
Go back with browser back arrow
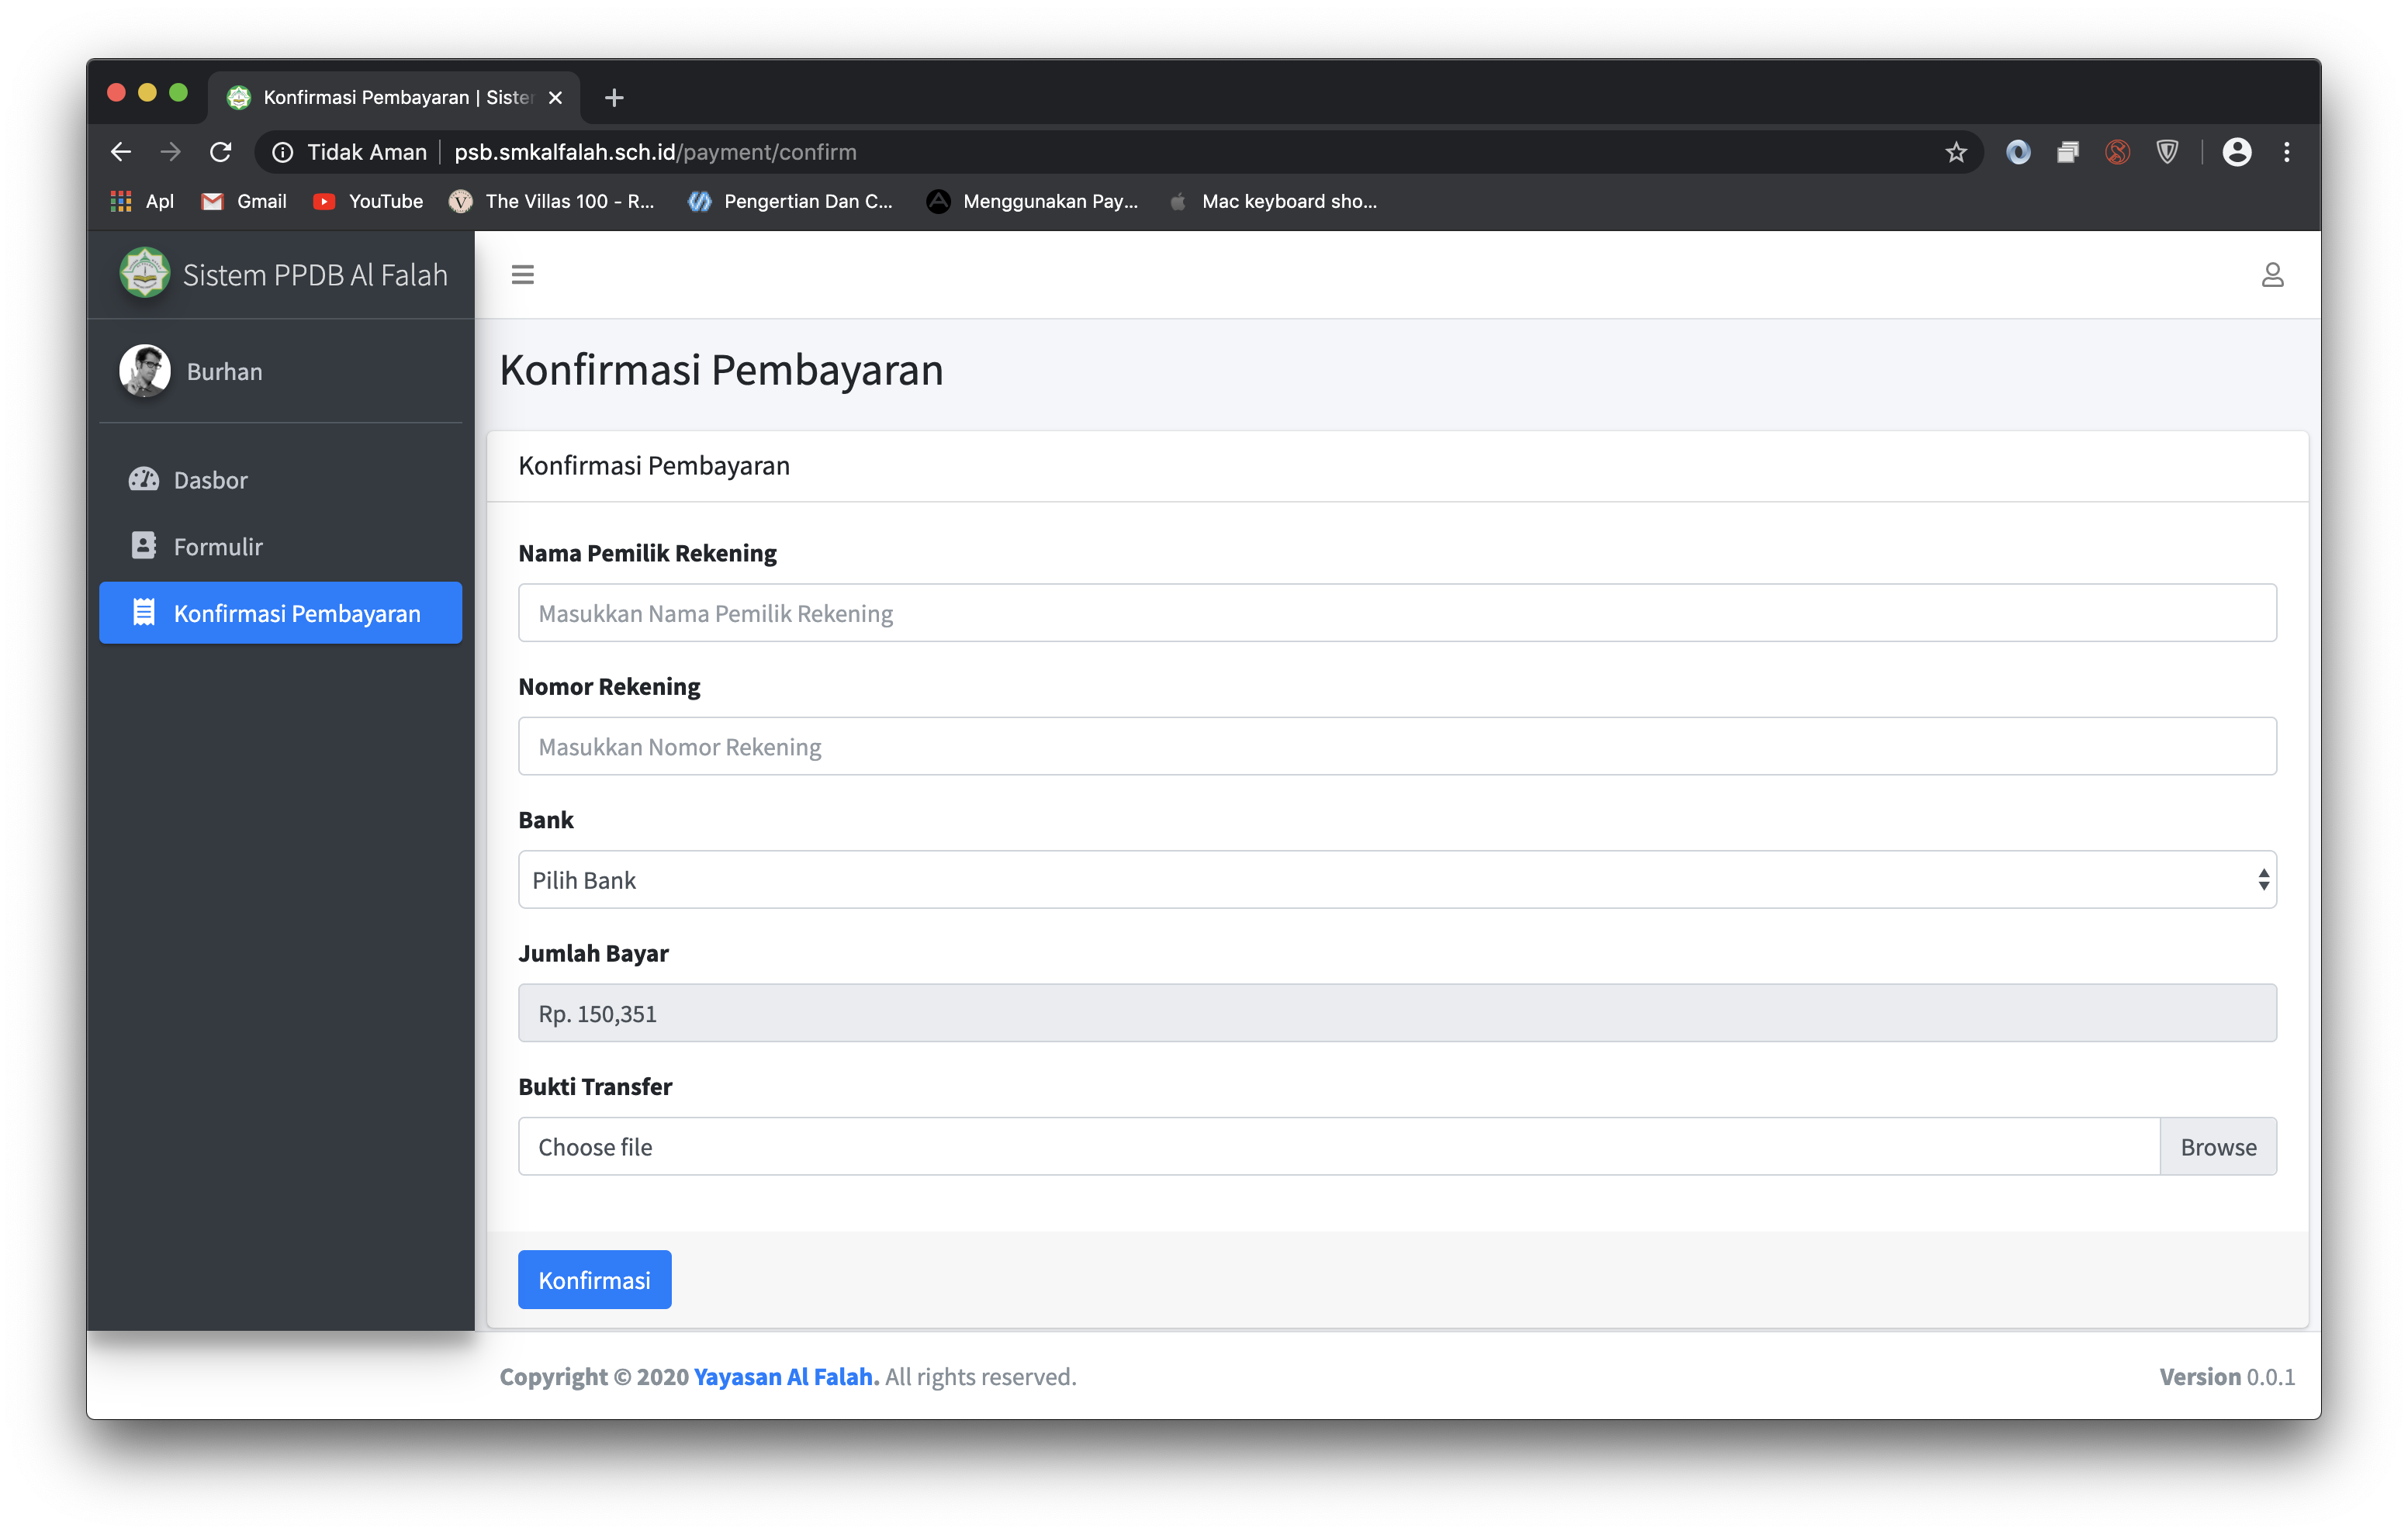point(121,152)
